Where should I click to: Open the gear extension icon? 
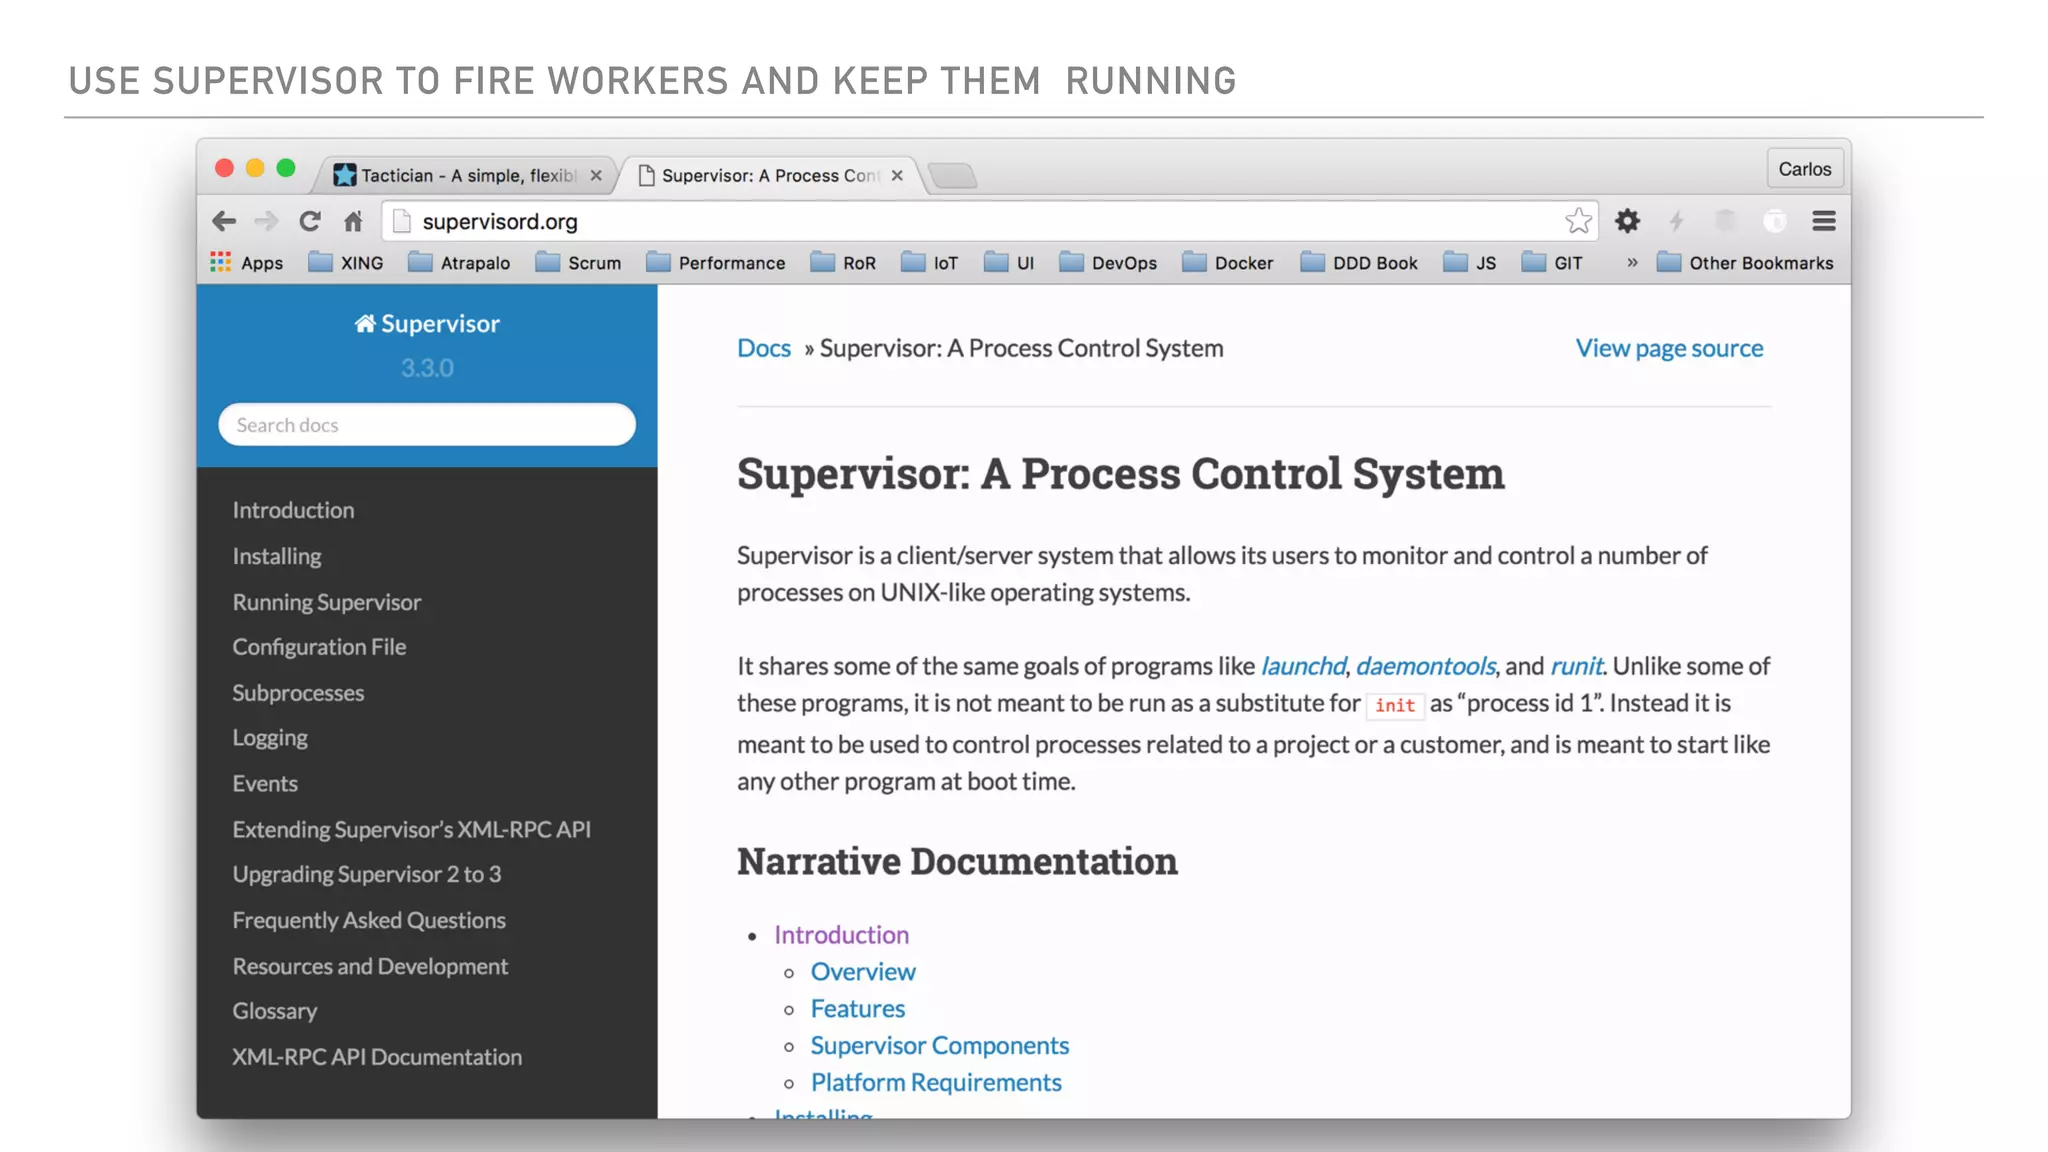1628,221
